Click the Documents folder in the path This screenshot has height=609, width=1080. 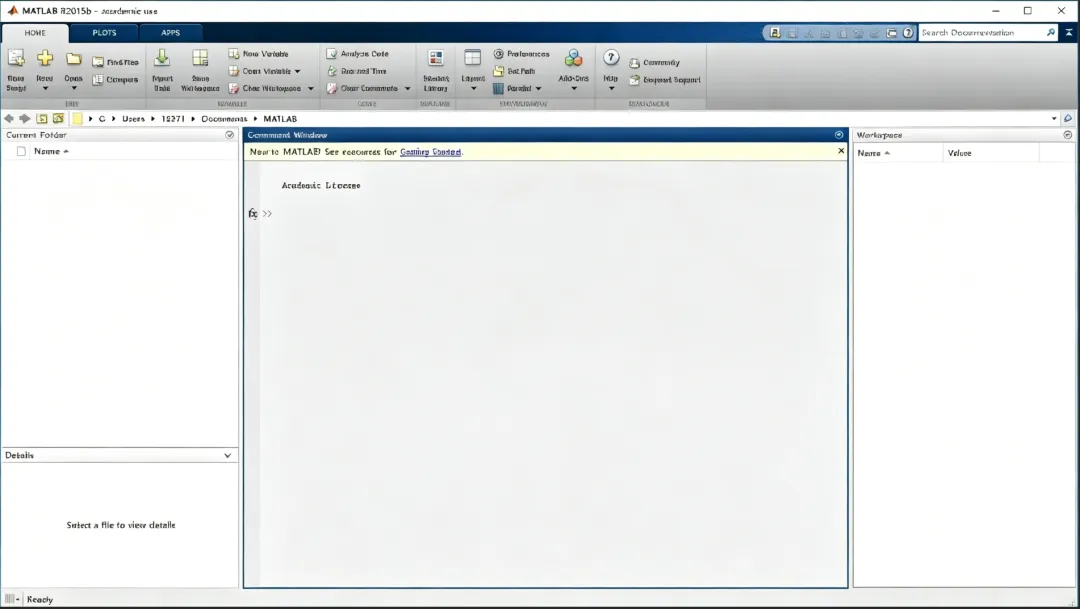coord(224,118)
